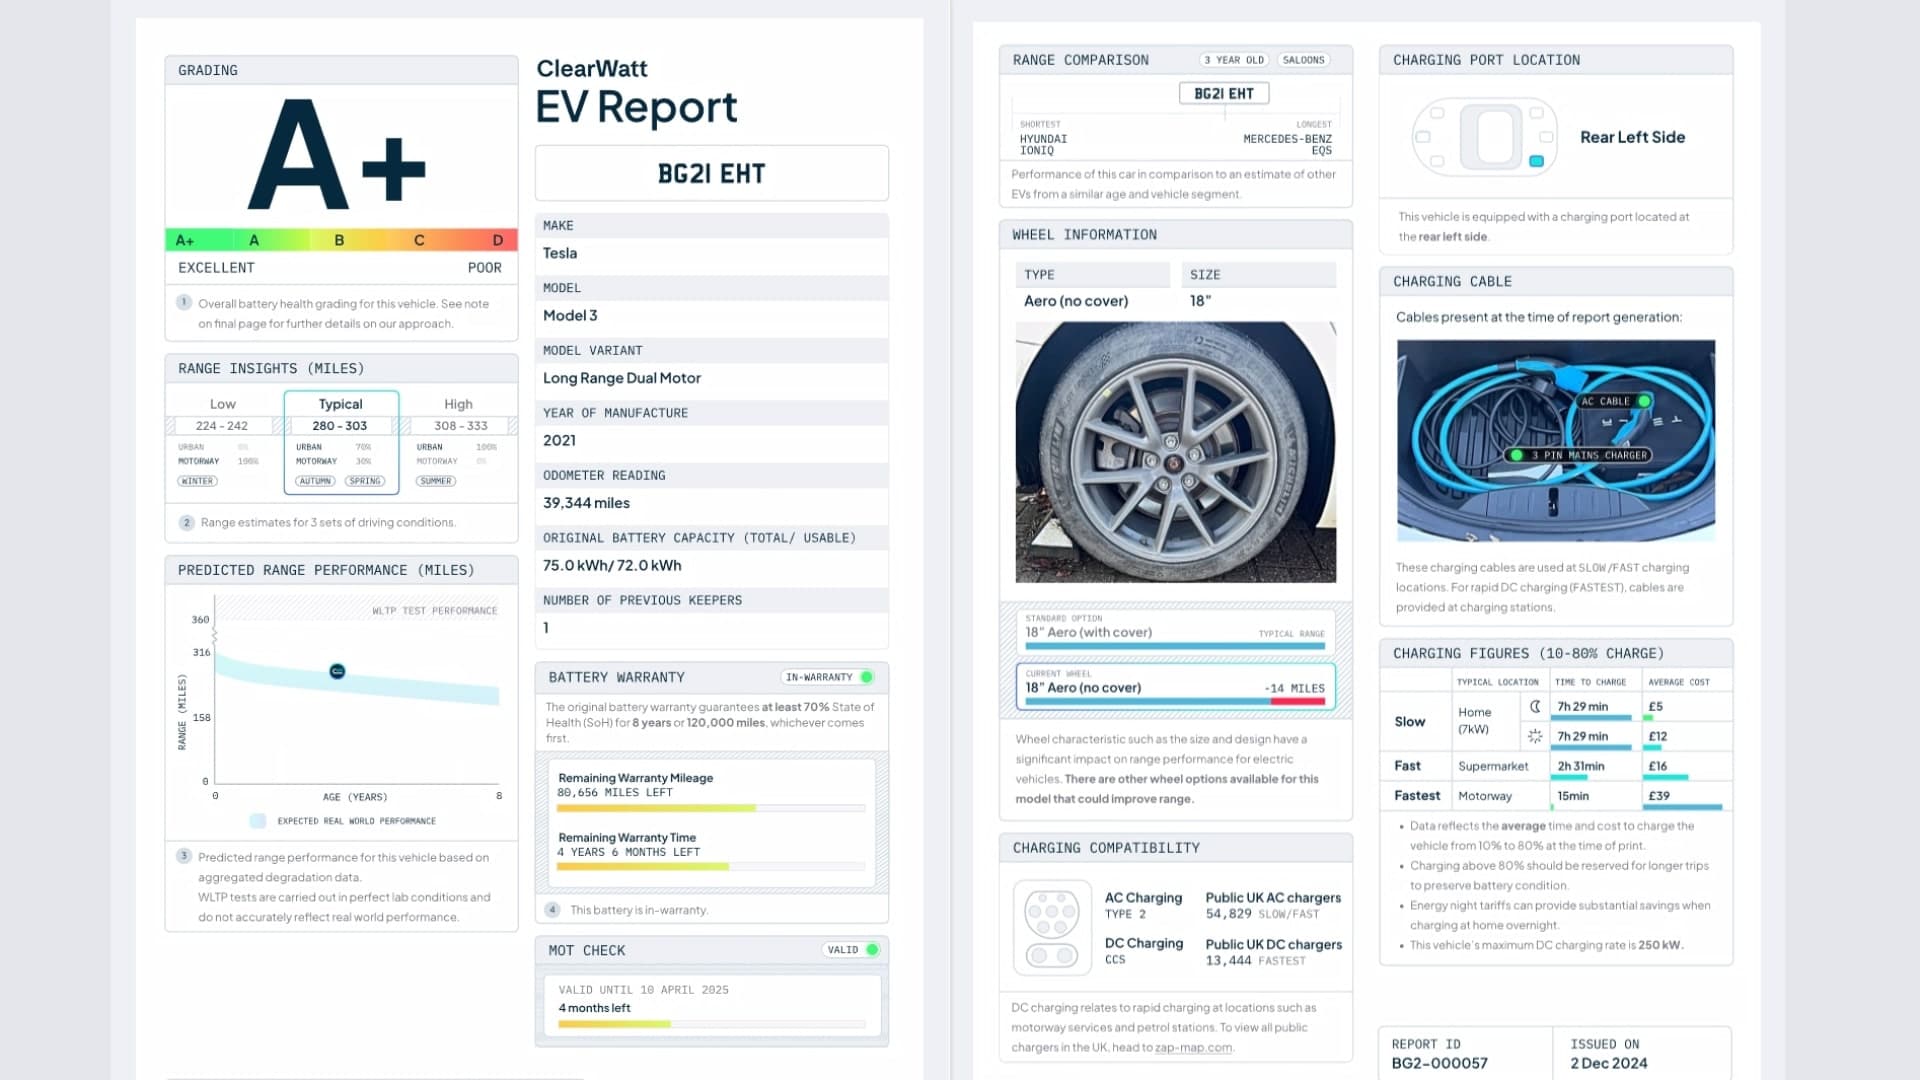The image size is (1920, 1080).
Task: Click the wheel photo thumbnail
Action: [1175, 452]
